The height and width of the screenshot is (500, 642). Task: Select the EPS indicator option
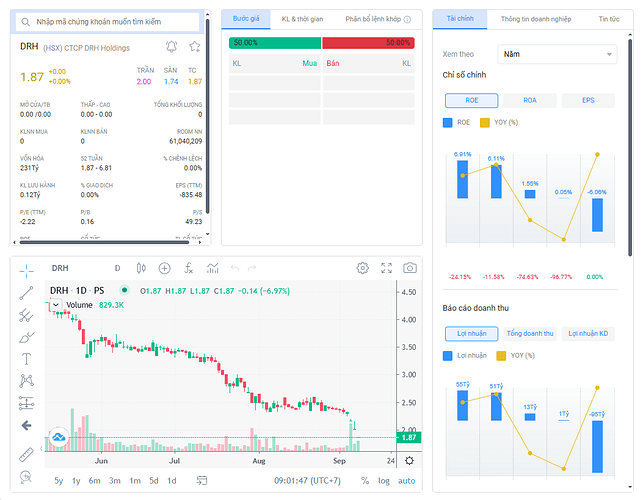(x=588, y=100)
